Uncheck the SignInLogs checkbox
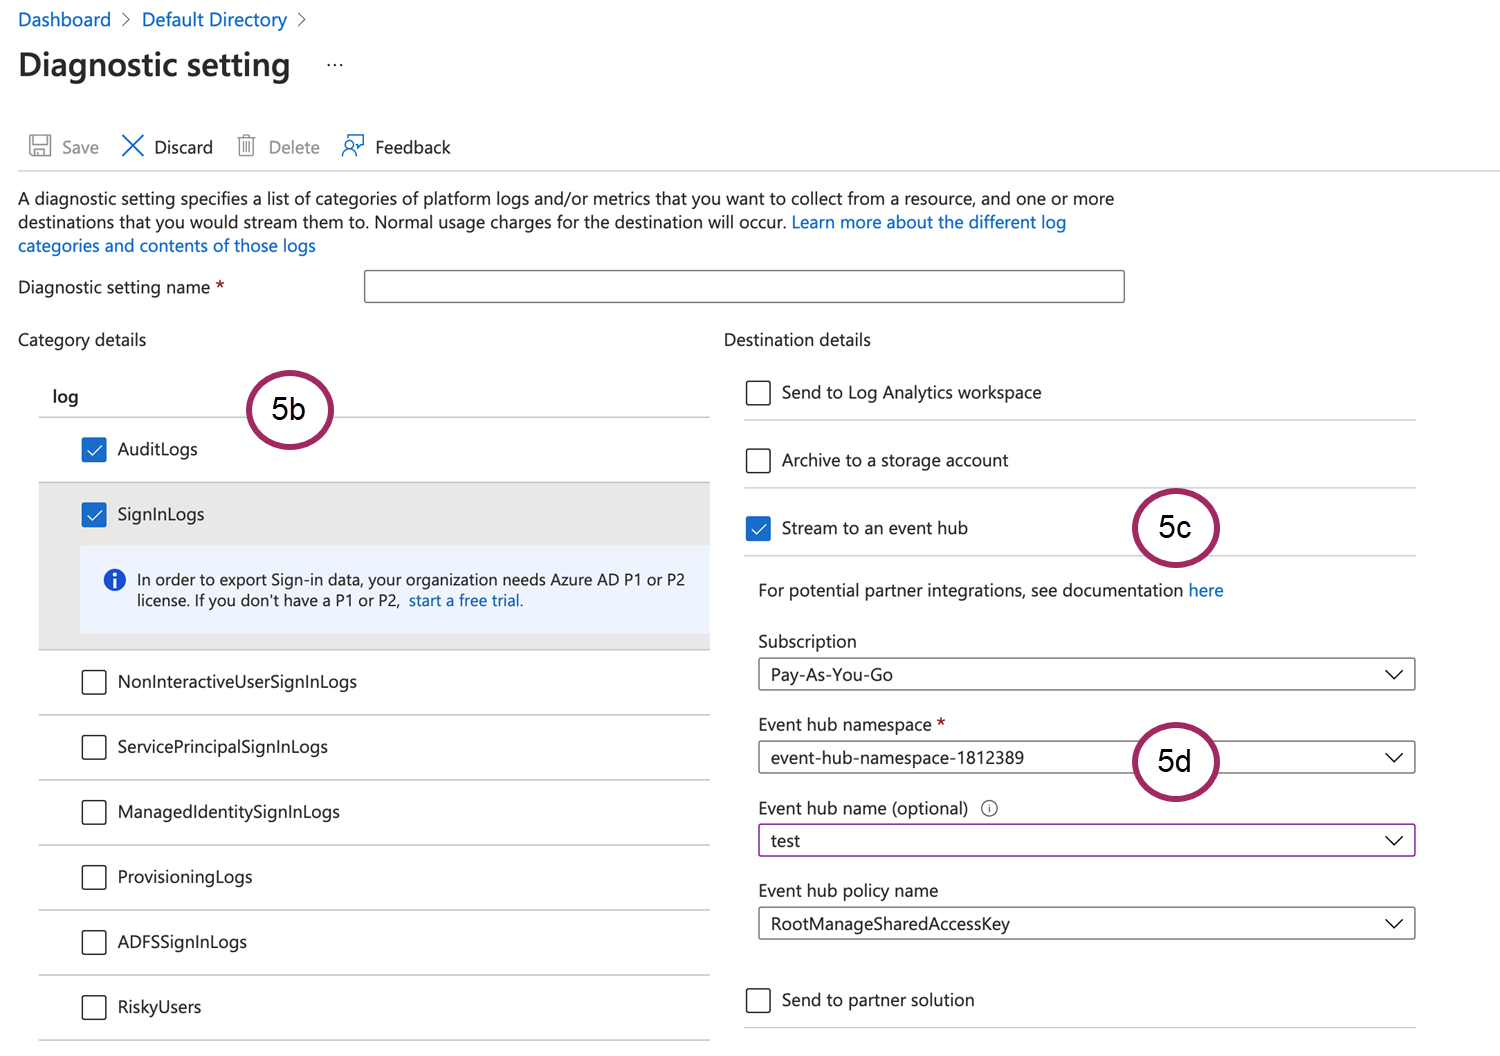 [93, 514]
